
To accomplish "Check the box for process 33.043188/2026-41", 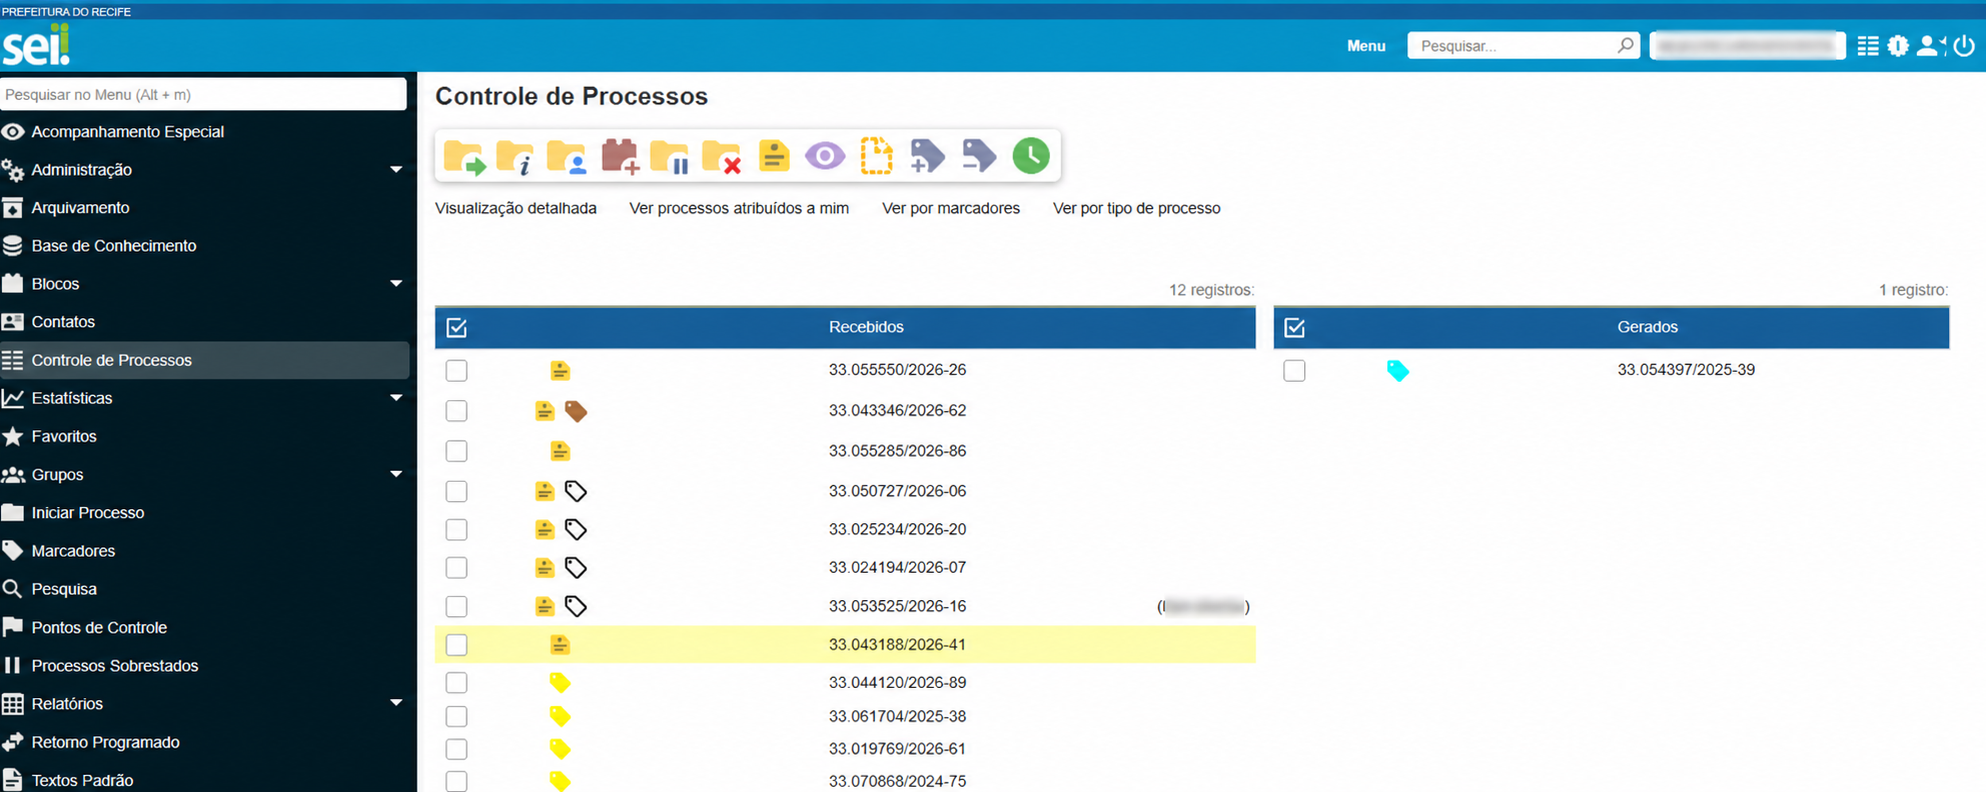I will [457, 645].
